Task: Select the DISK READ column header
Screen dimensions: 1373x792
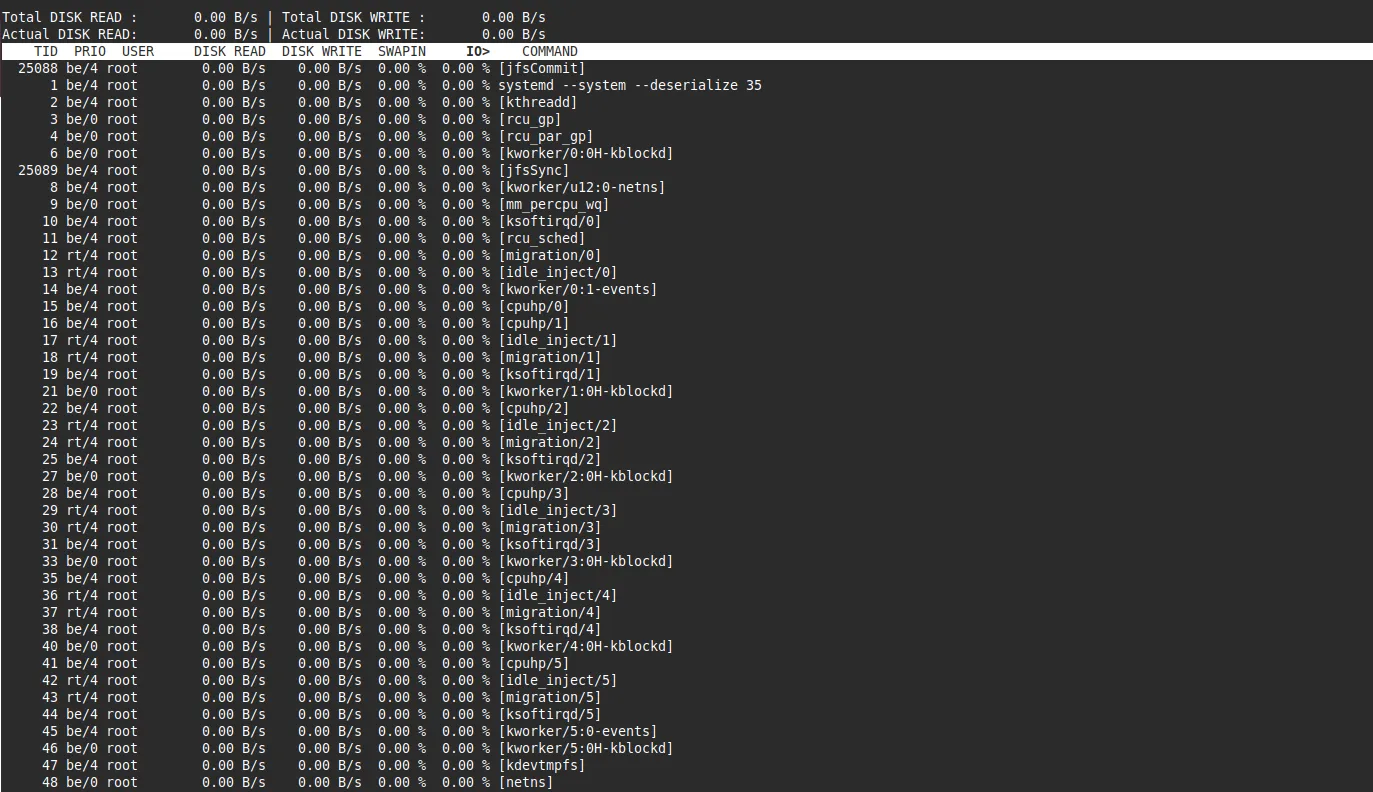Action: 230,51
